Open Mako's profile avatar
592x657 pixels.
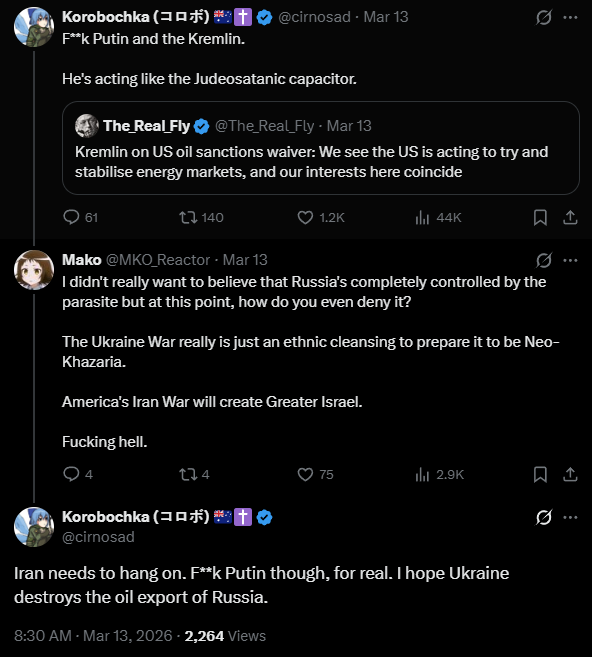pyautogui.click(x=34, y=270)
